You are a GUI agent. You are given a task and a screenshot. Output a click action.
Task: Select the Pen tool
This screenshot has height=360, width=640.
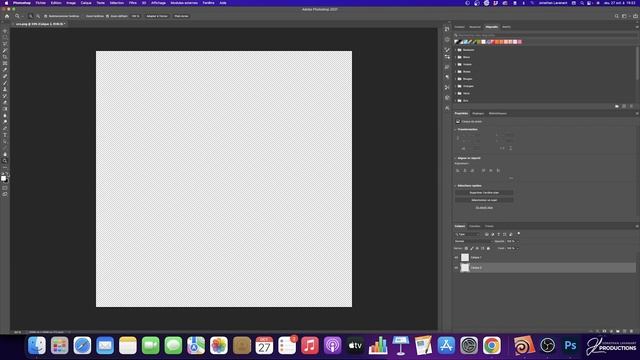5,128
